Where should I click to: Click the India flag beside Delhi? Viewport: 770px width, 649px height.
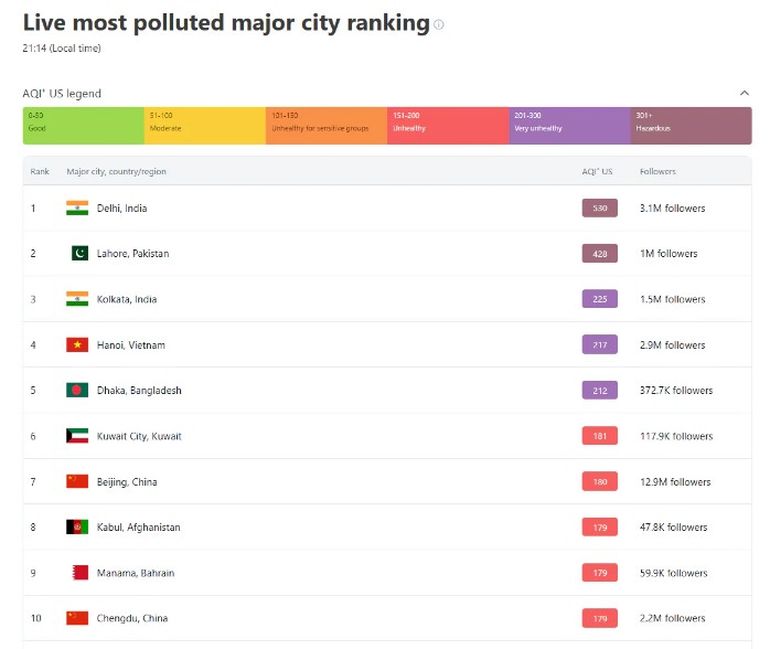point(77,208)
